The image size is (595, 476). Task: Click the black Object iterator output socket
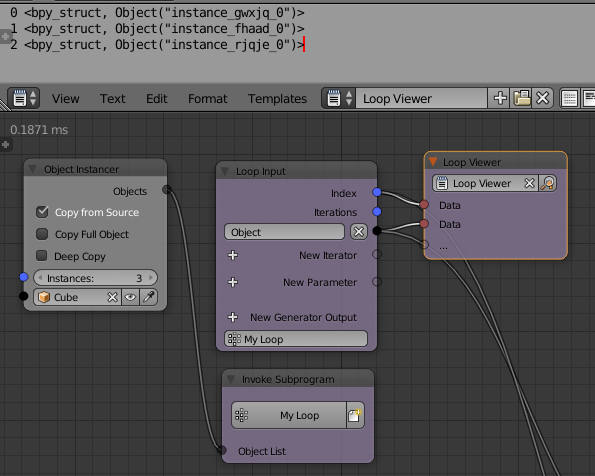[x=377, y=230]
